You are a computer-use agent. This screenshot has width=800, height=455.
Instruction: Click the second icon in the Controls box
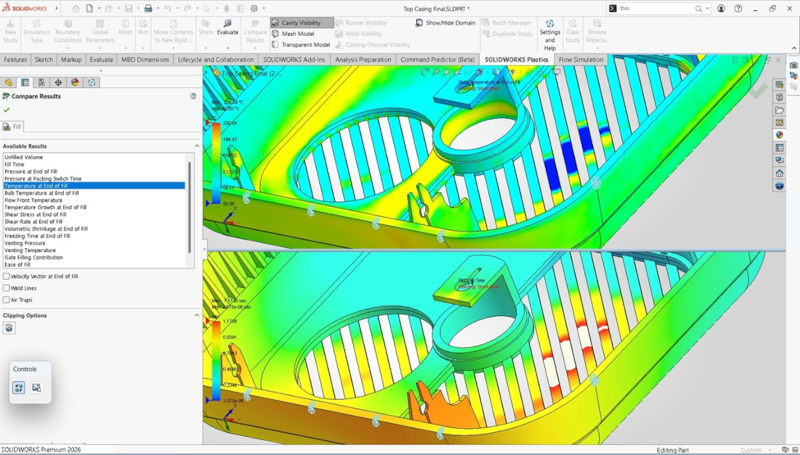[x=36, y=388]
